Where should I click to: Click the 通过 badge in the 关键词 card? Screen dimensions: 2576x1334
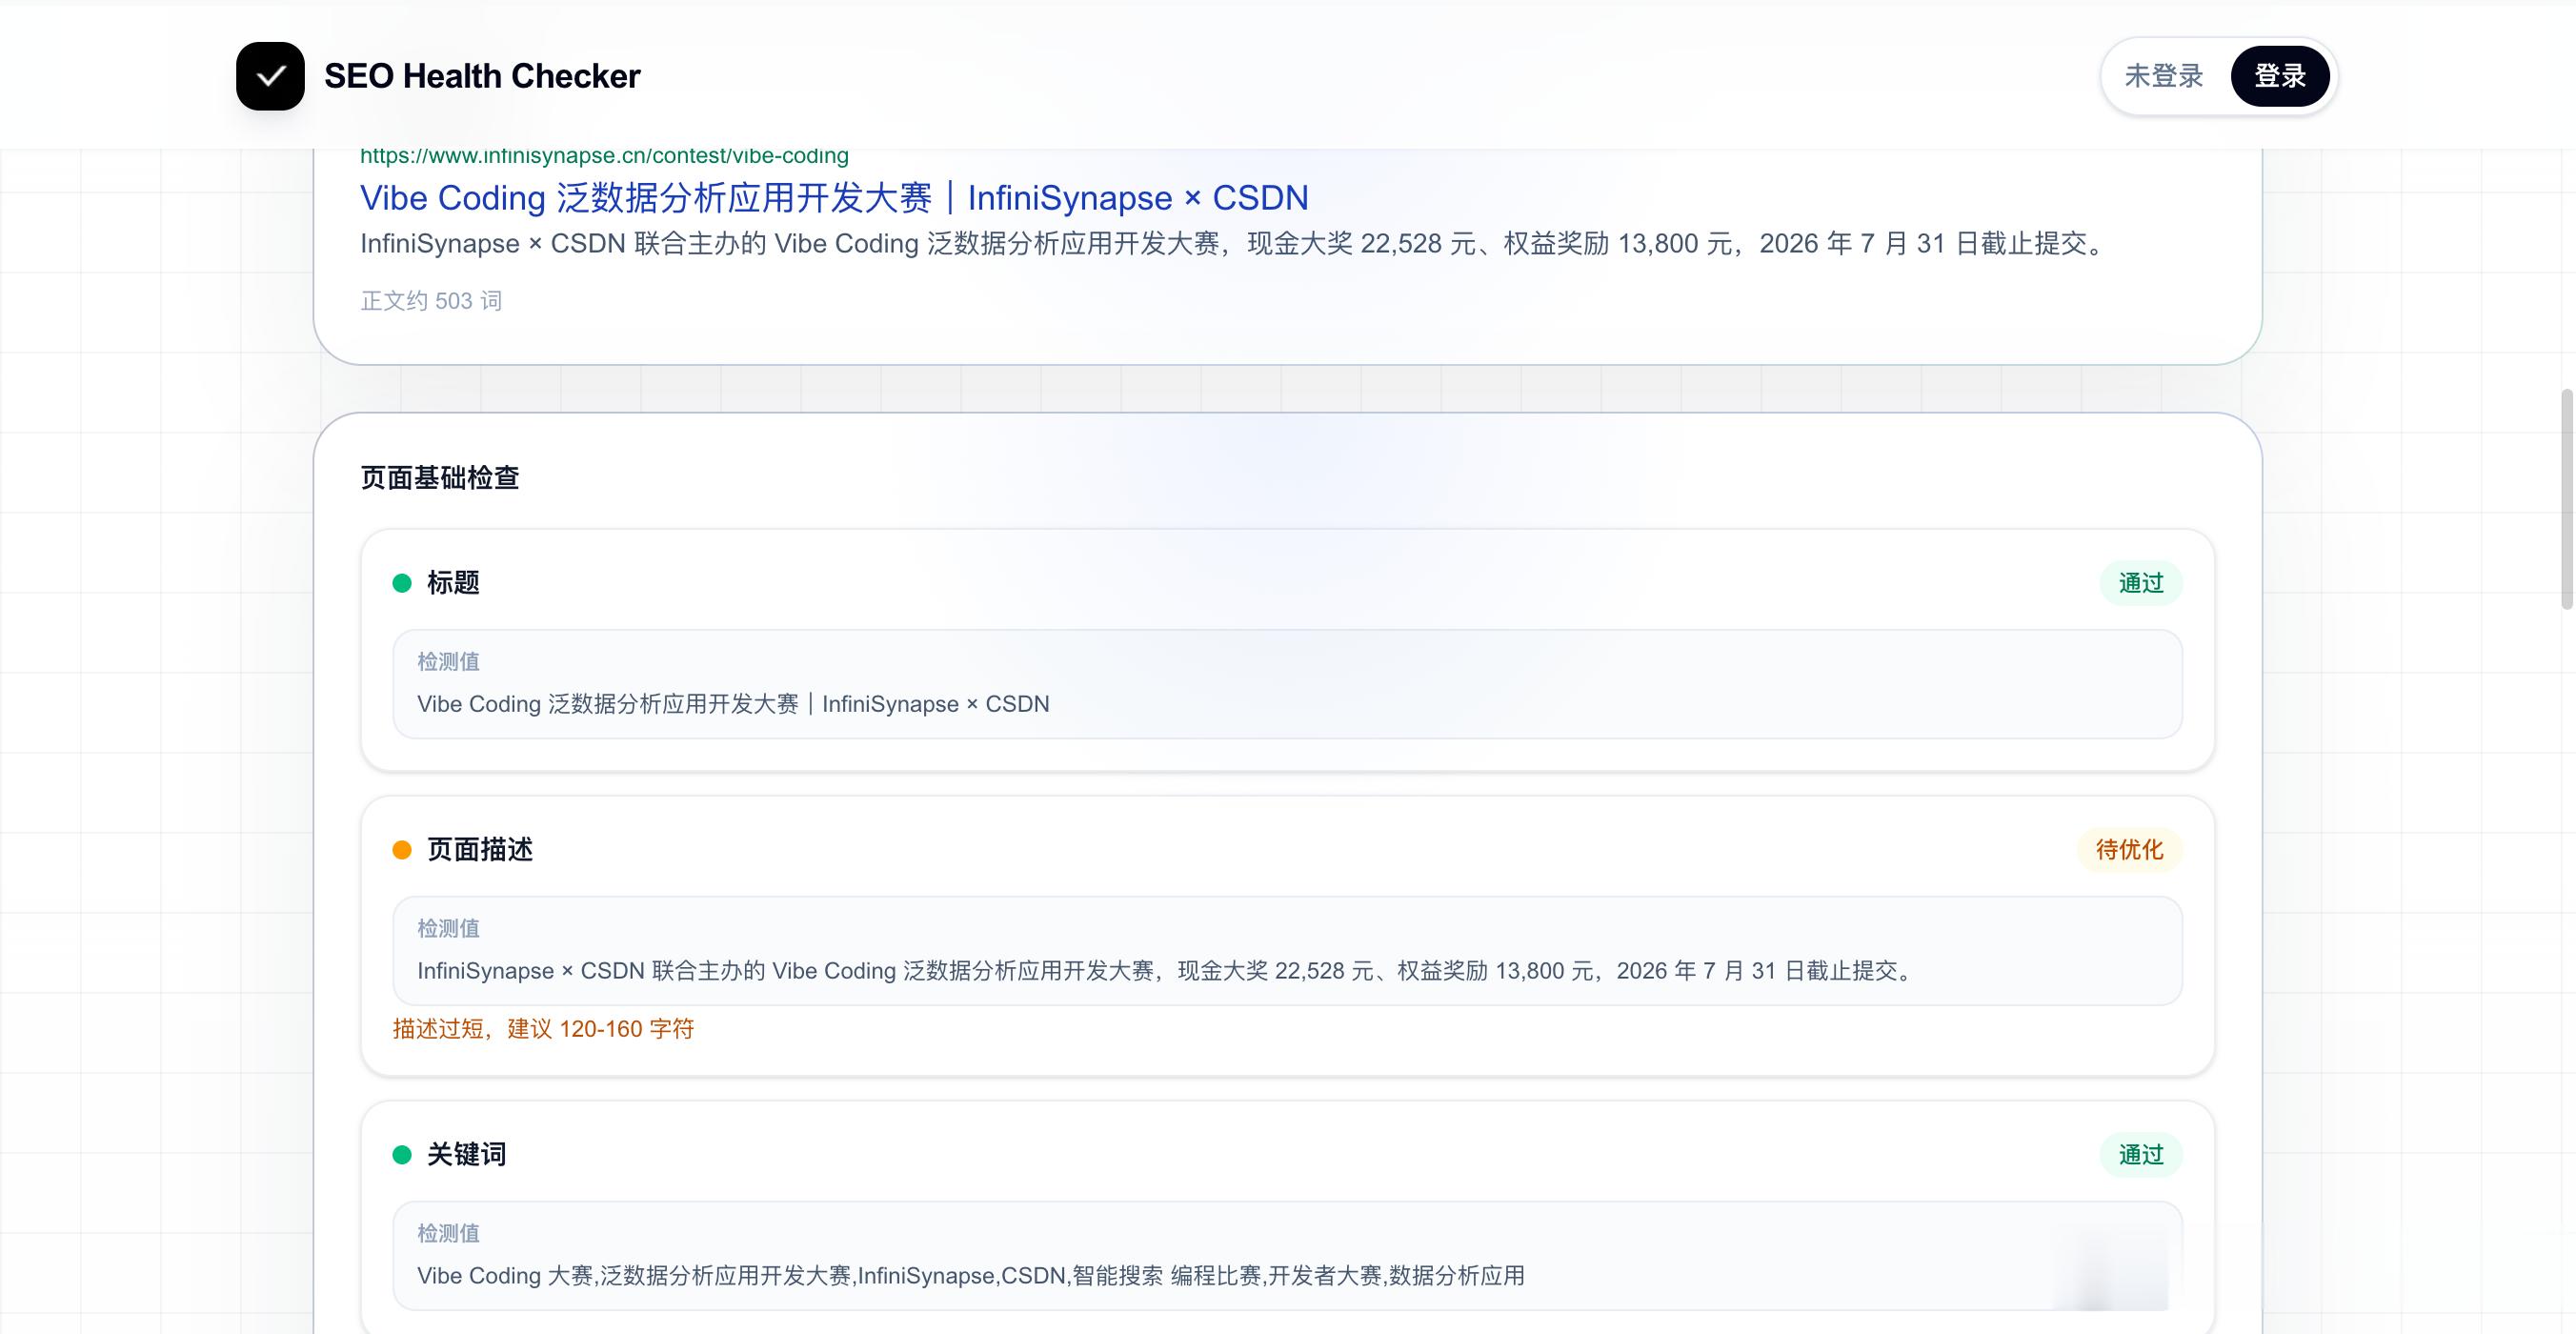(x=2141, y=1155)
